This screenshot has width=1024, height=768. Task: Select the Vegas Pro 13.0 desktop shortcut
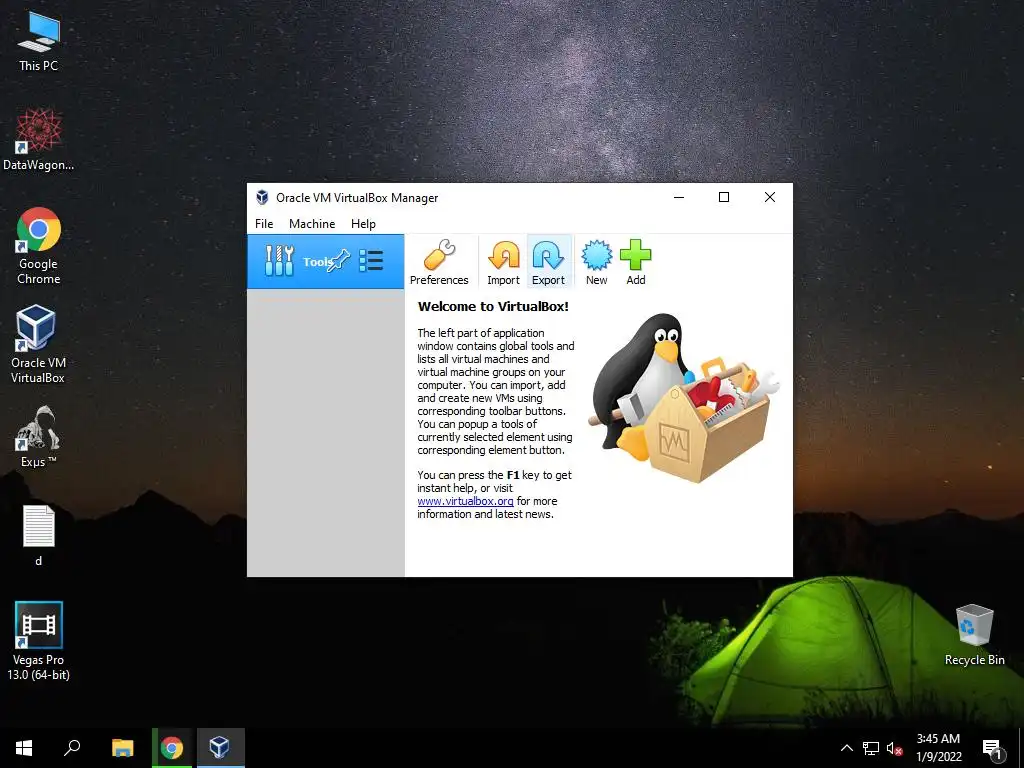point(39,641)
